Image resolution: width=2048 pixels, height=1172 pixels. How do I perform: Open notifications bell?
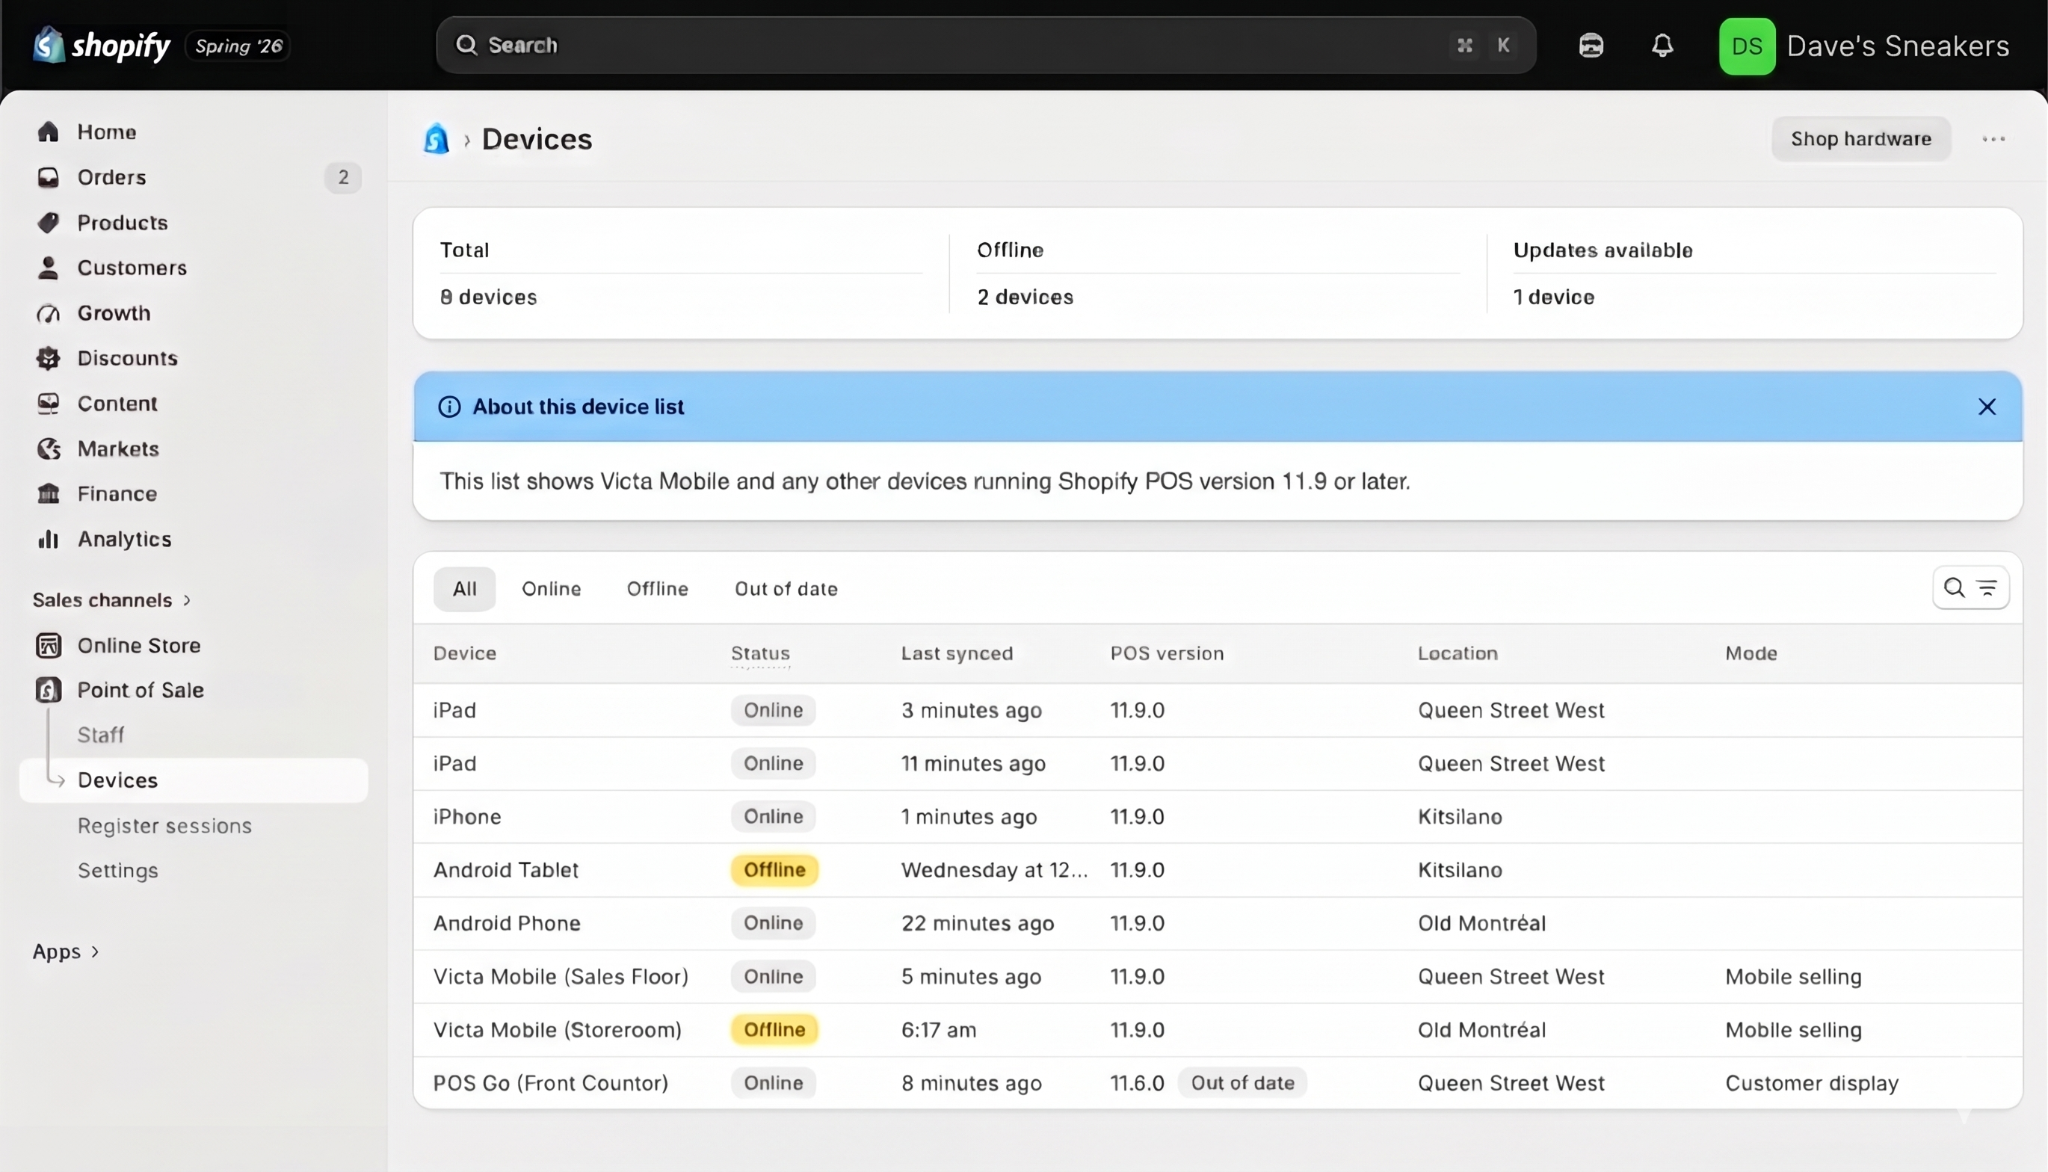(1662, 46)
